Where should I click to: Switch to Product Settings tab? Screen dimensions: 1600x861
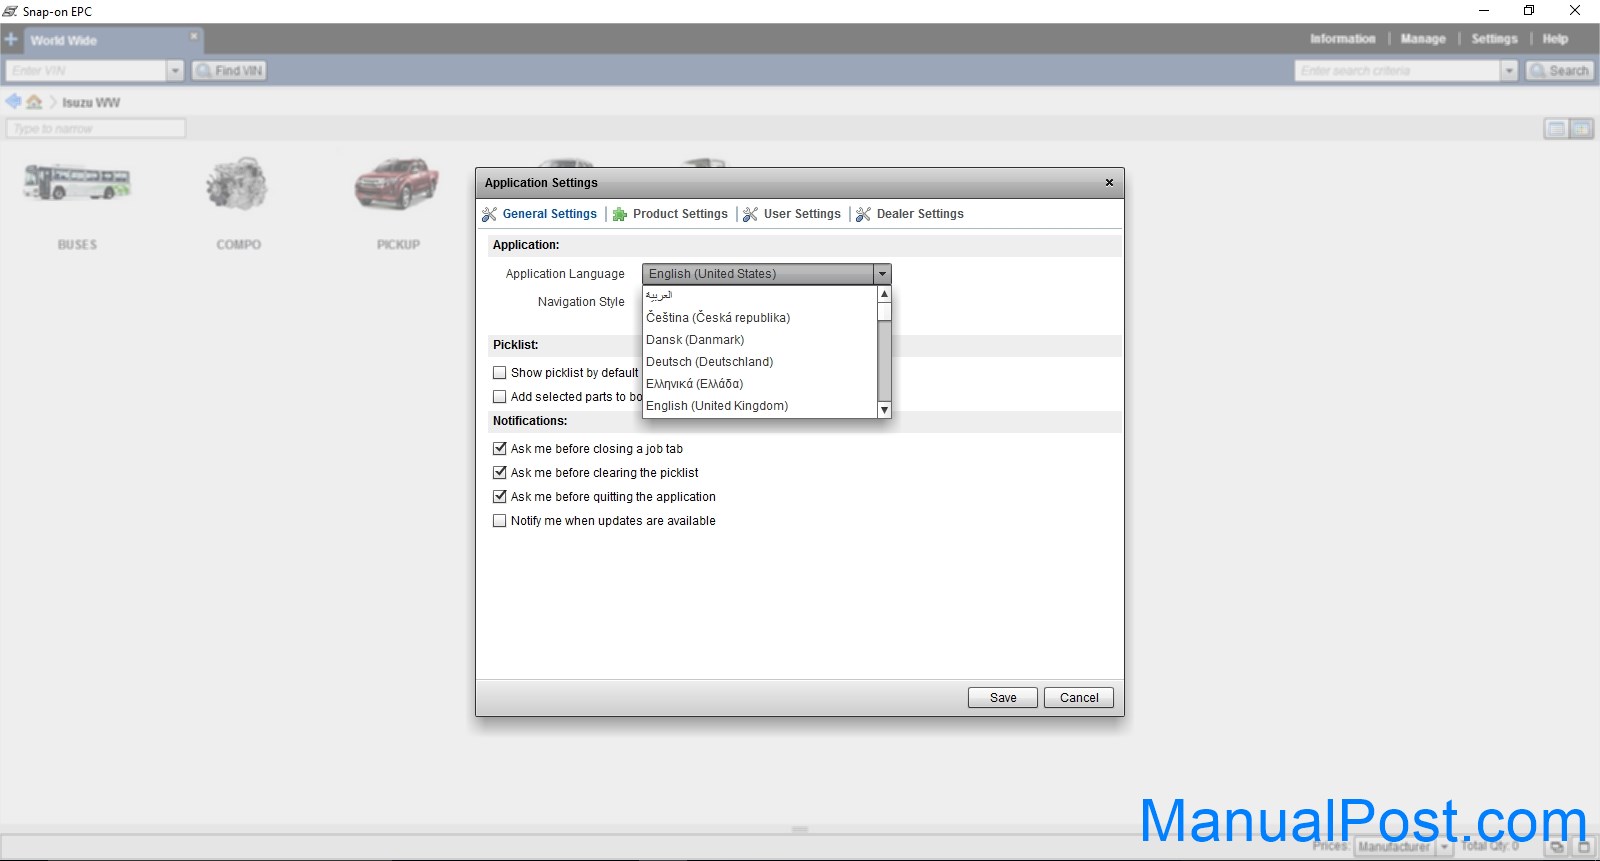point(680,214)
